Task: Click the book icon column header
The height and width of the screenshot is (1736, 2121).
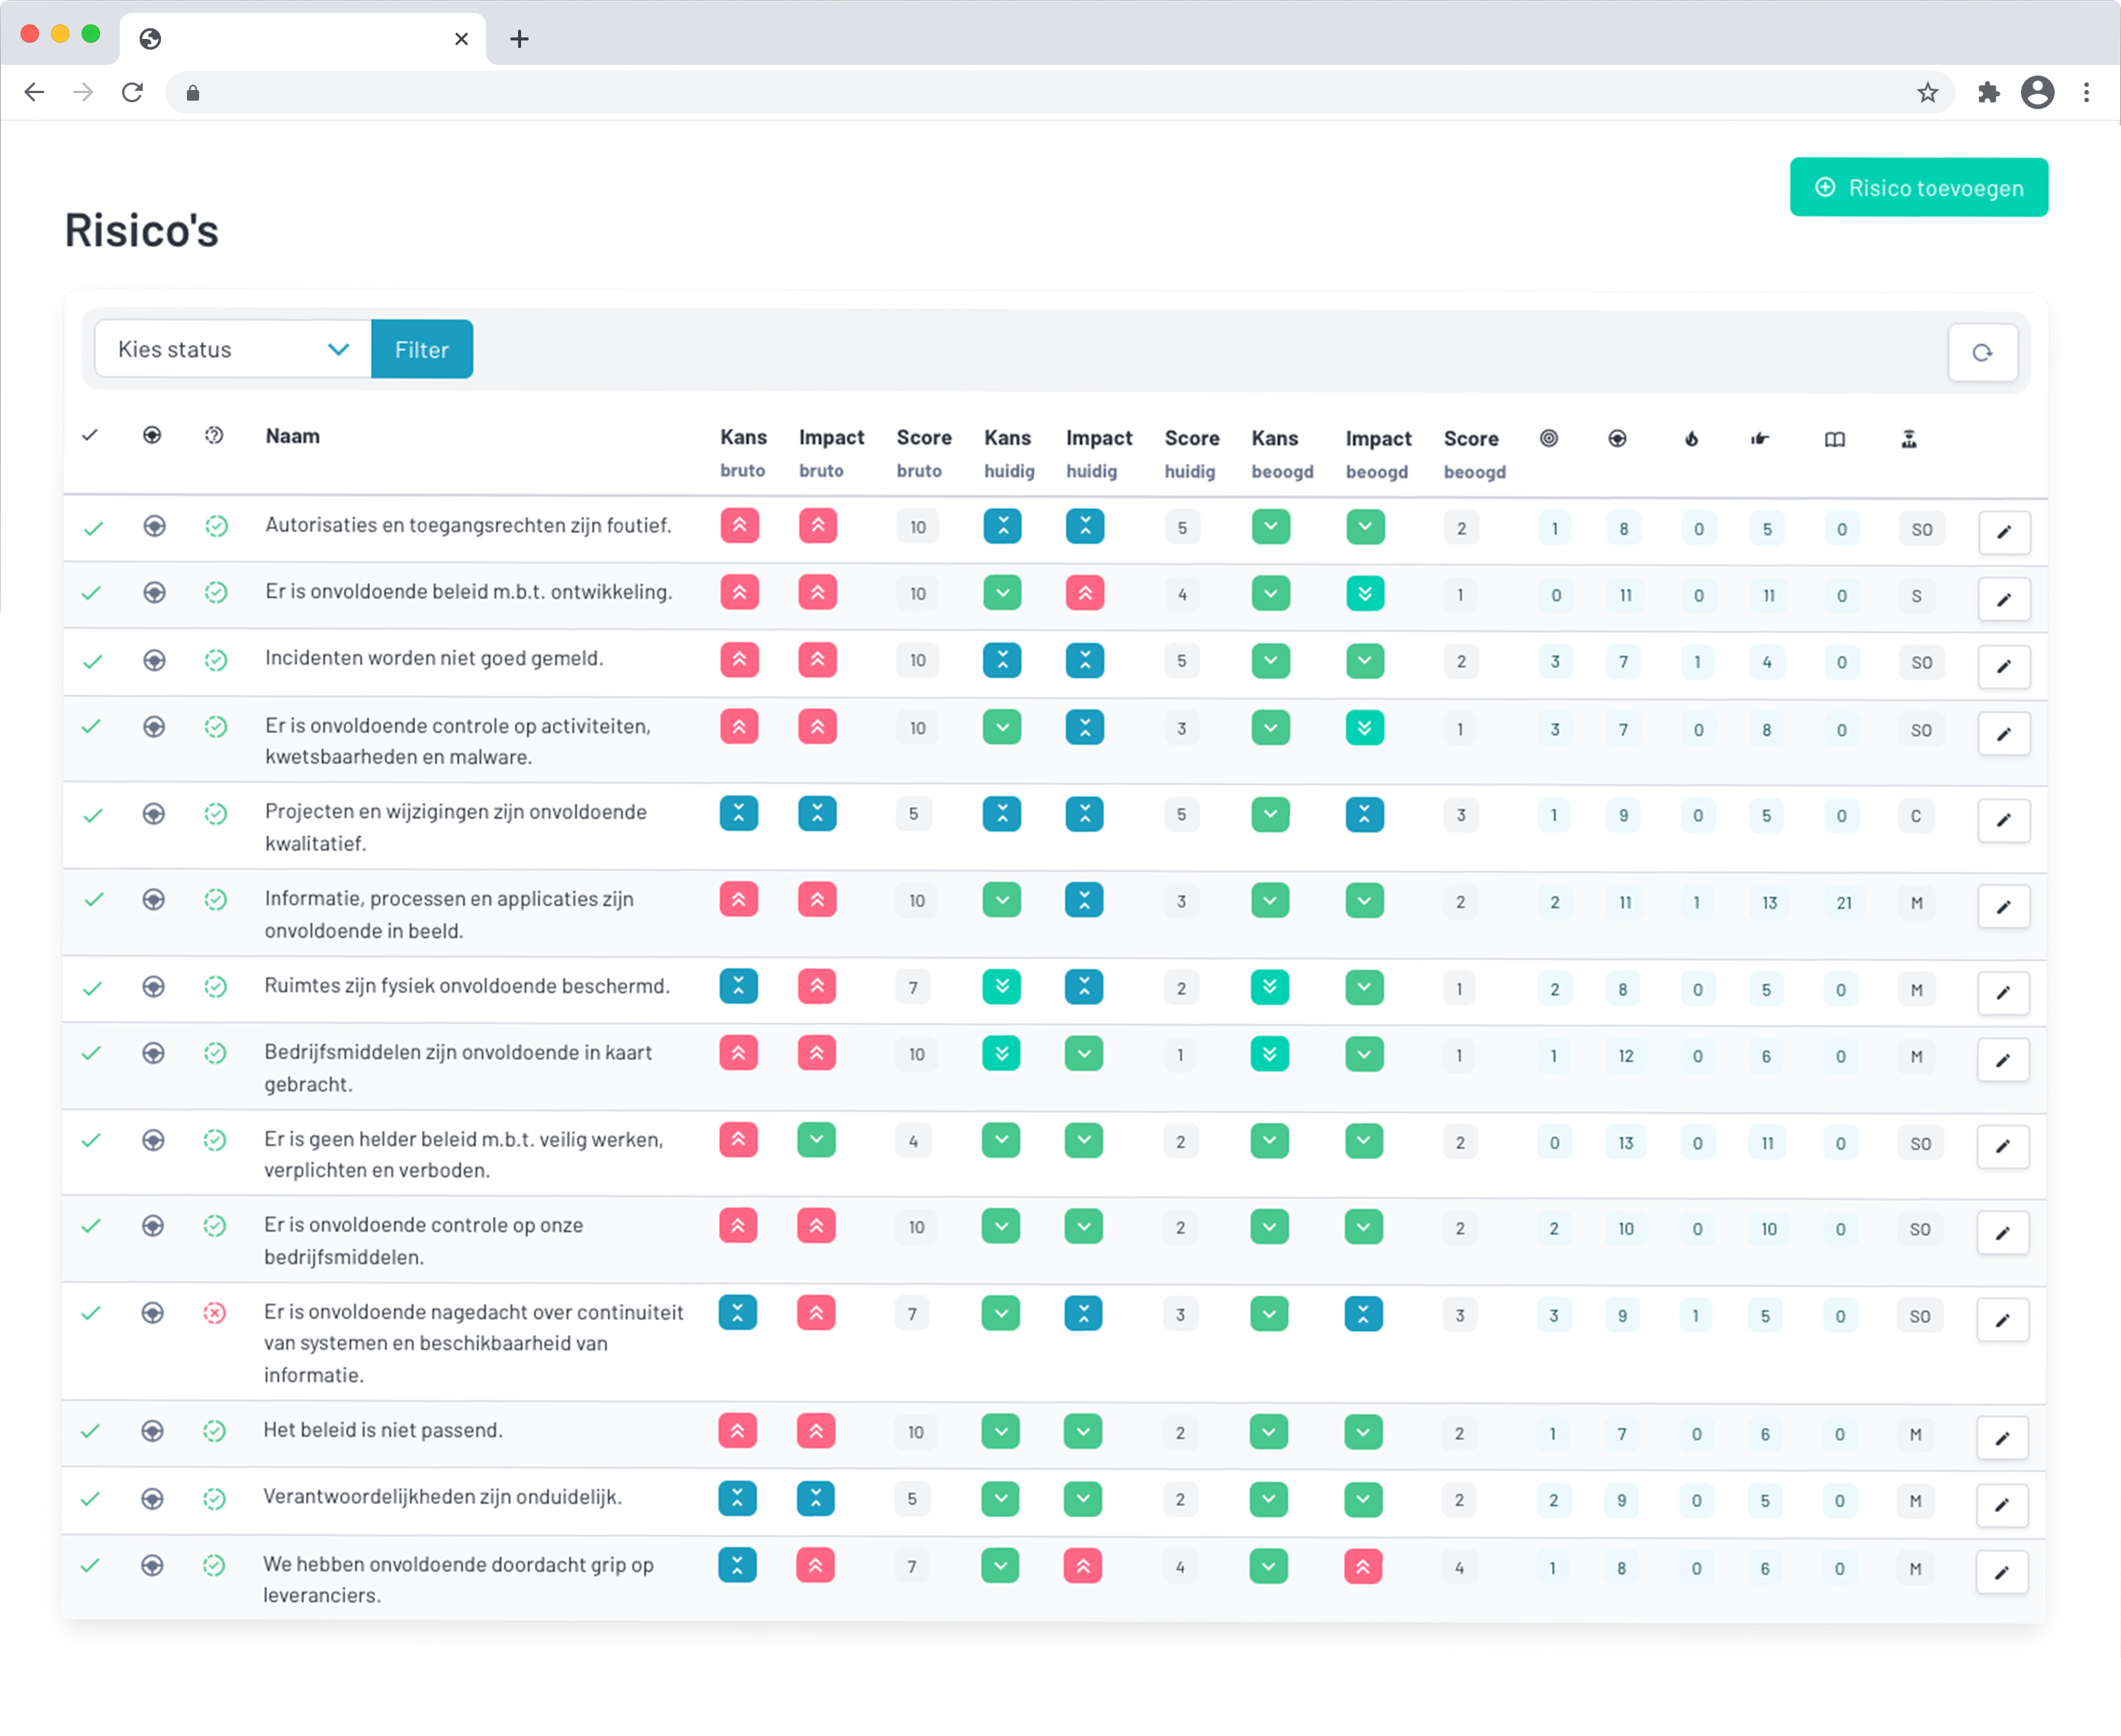Action: pyautogui.click(x=1834, y=439)
